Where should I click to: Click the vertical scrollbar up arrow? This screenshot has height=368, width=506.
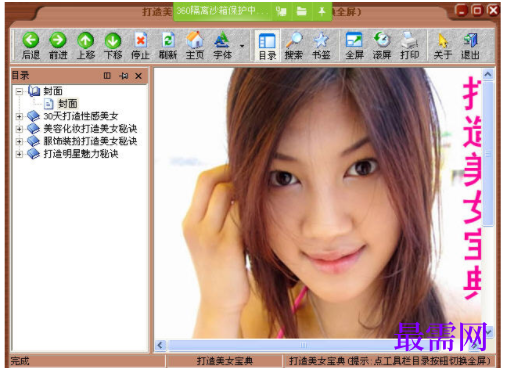point(488,75)
